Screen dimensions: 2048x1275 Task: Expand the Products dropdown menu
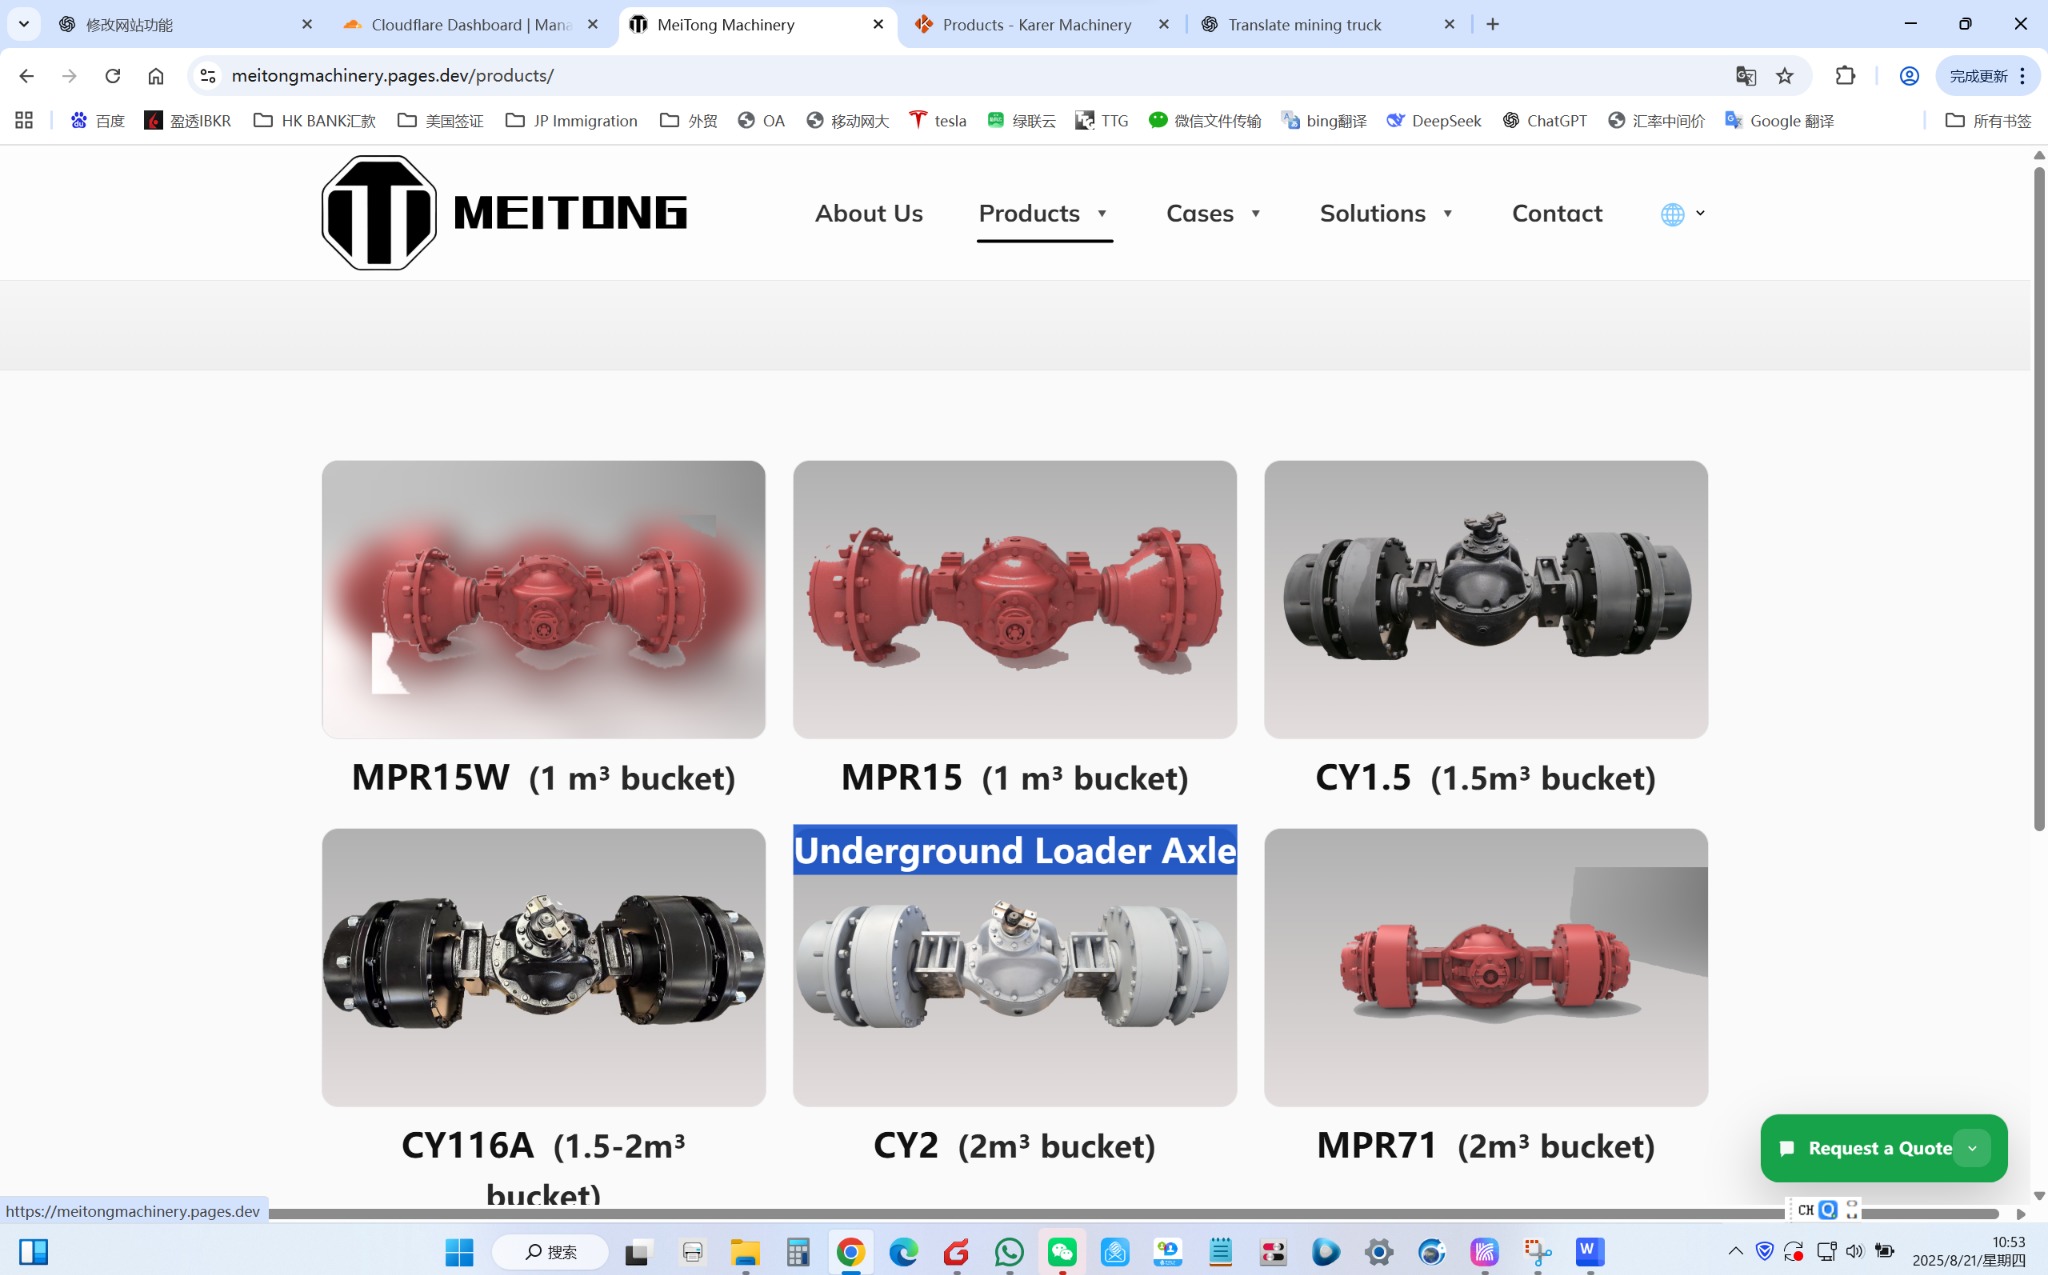click(x=1102, y=214)
